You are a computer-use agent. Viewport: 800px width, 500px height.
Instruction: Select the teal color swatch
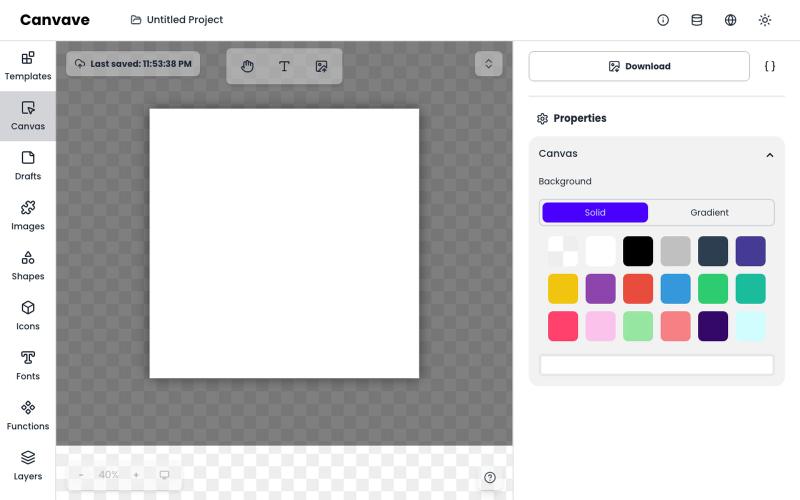(x=751, y=289)
